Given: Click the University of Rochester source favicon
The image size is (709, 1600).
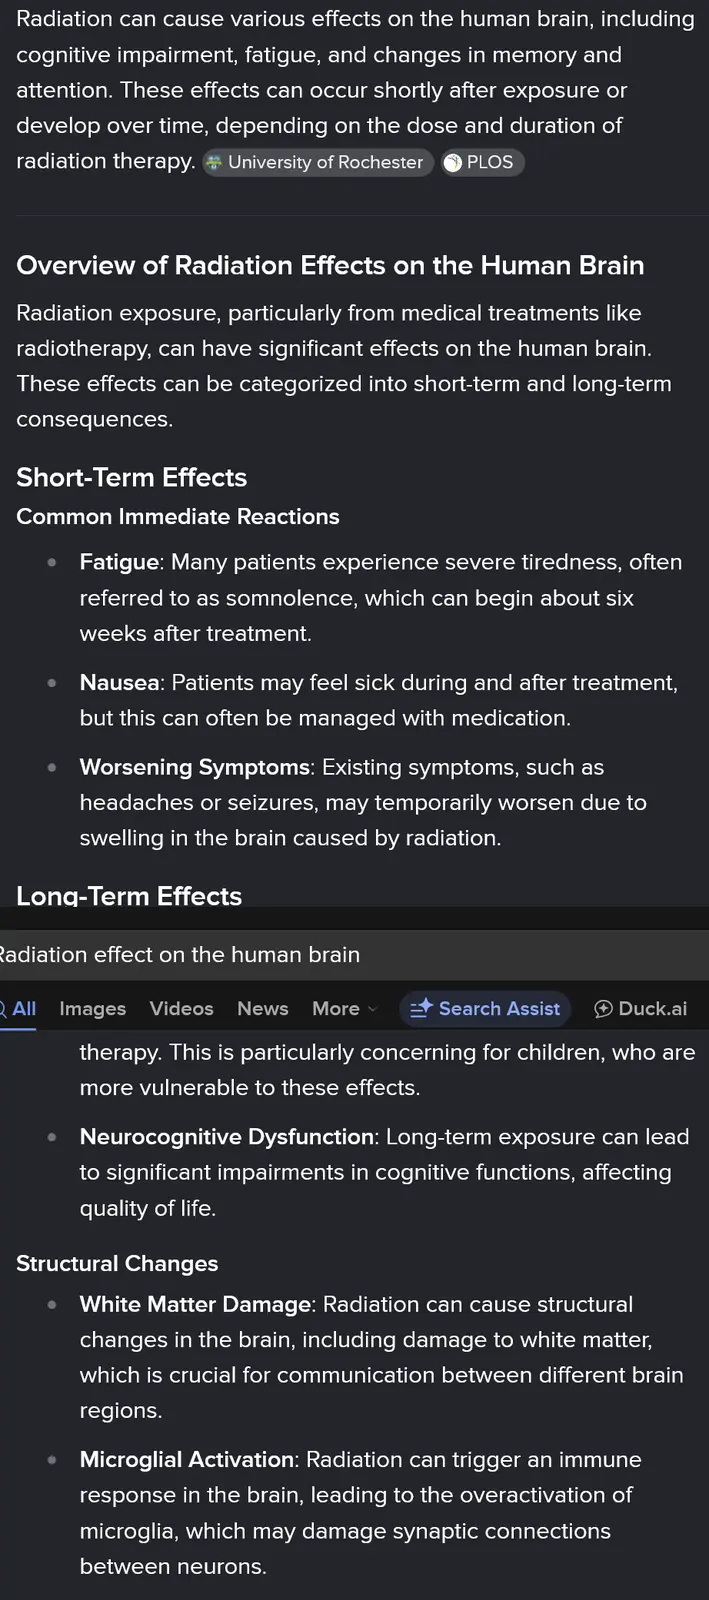Looking at the screenshot, I should 214,163.
